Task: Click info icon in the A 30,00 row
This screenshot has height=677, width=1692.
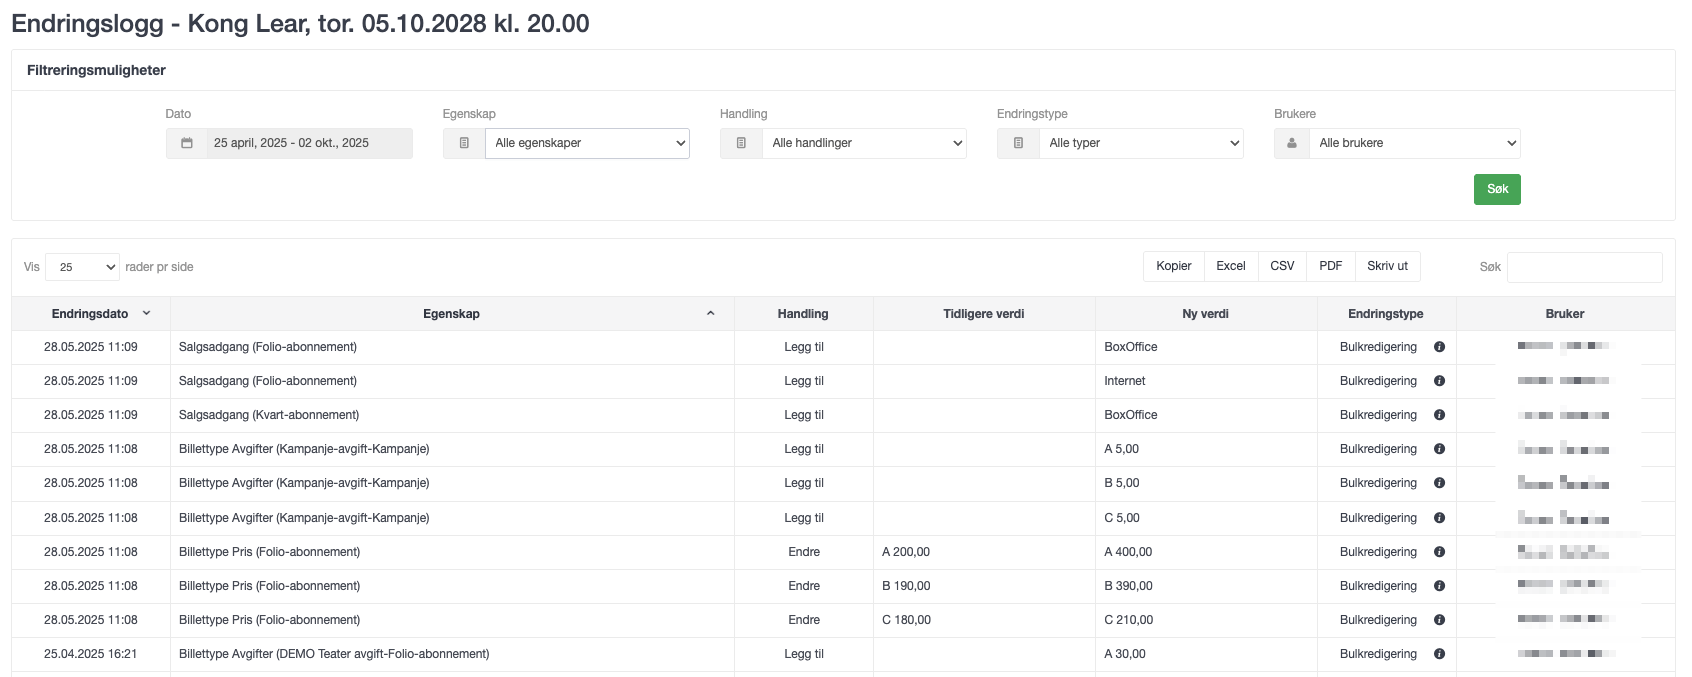Action: point(1439,654)
